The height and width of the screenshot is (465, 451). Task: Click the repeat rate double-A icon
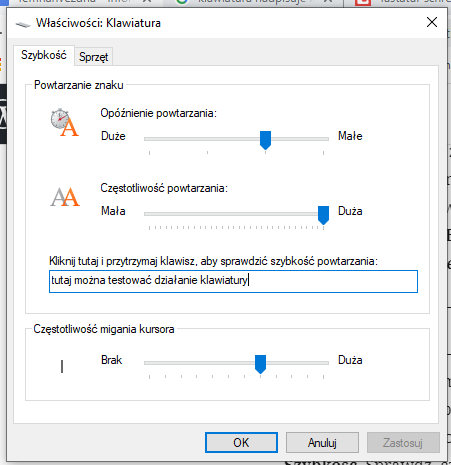coord(65,197)
